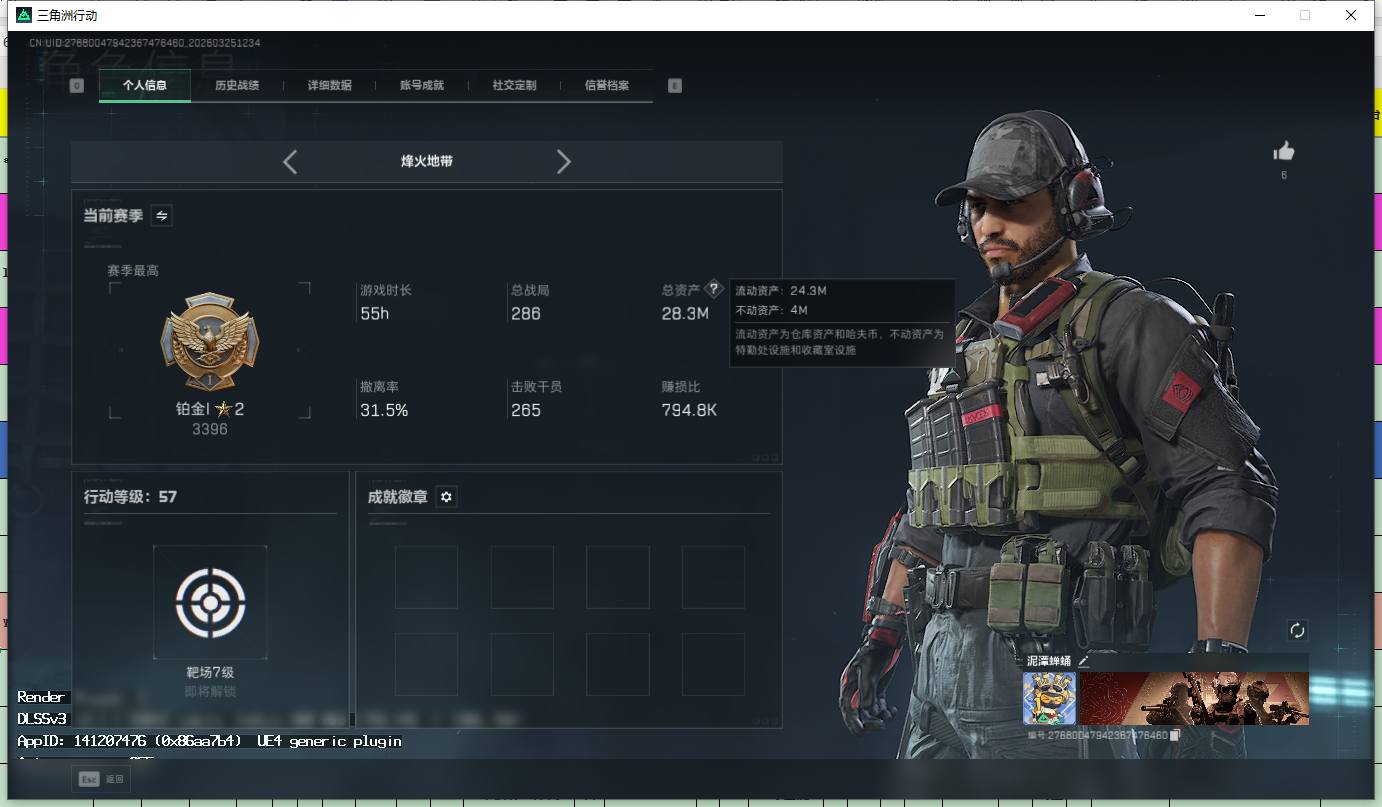
Task: Go to previous game mode with left arrow
Action: (290, 162)
